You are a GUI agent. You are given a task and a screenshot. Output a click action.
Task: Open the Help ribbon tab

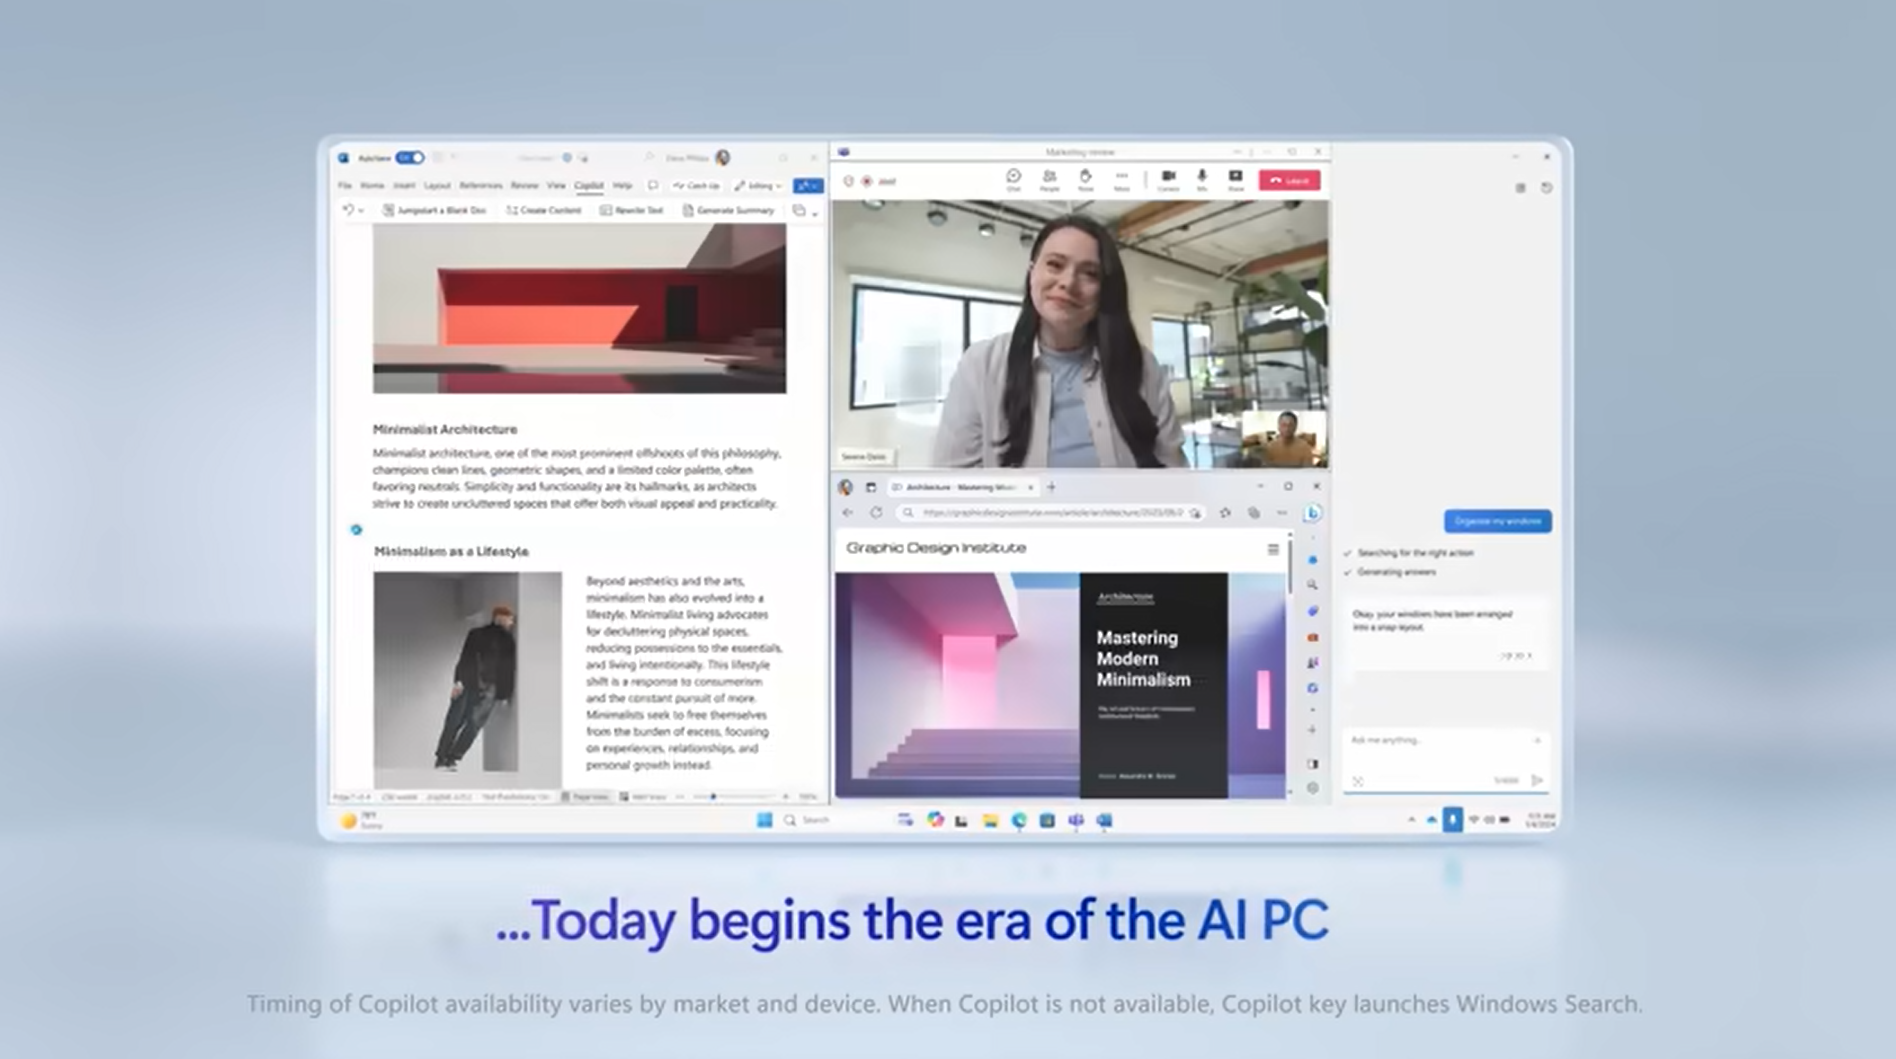pos(622,185)
